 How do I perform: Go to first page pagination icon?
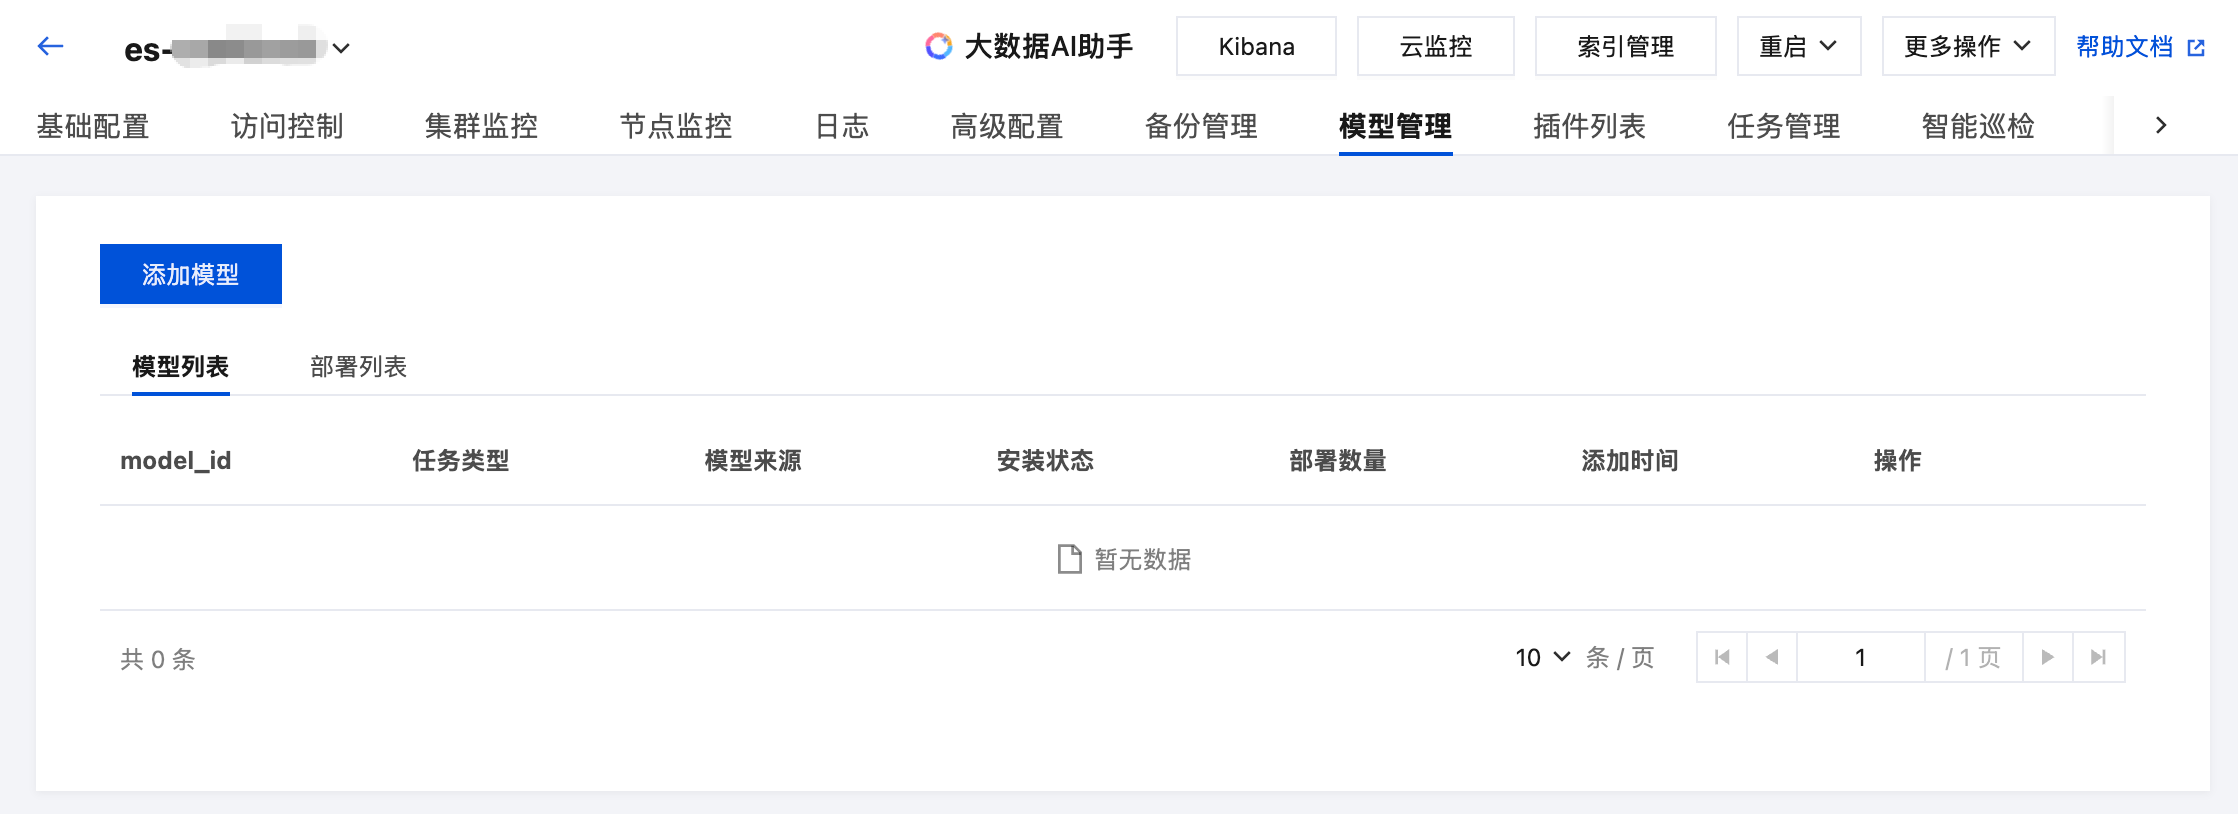(x=1722, y=657)
